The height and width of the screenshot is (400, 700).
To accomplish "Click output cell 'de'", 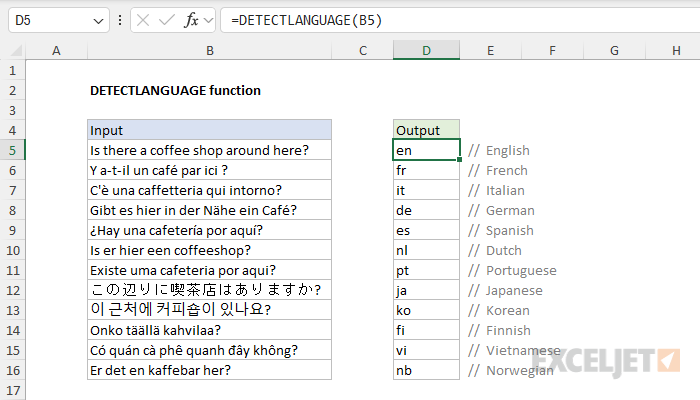I will (x=426, y=210).
